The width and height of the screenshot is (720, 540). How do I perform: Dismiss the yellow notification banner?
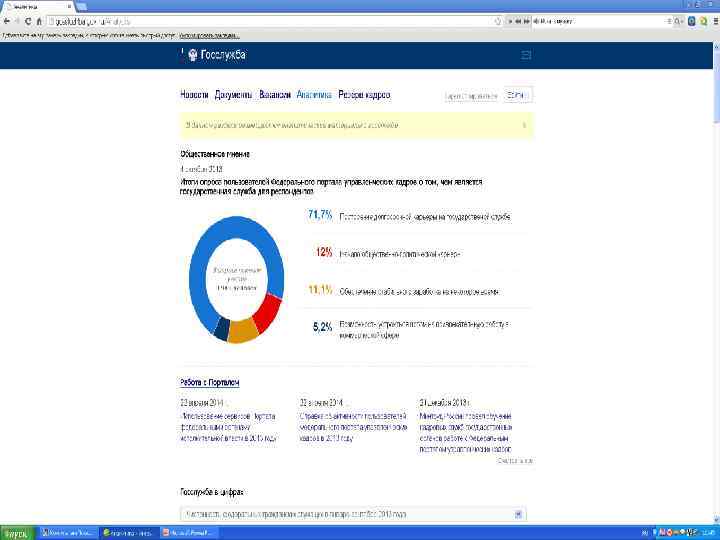tap(524, 125)
